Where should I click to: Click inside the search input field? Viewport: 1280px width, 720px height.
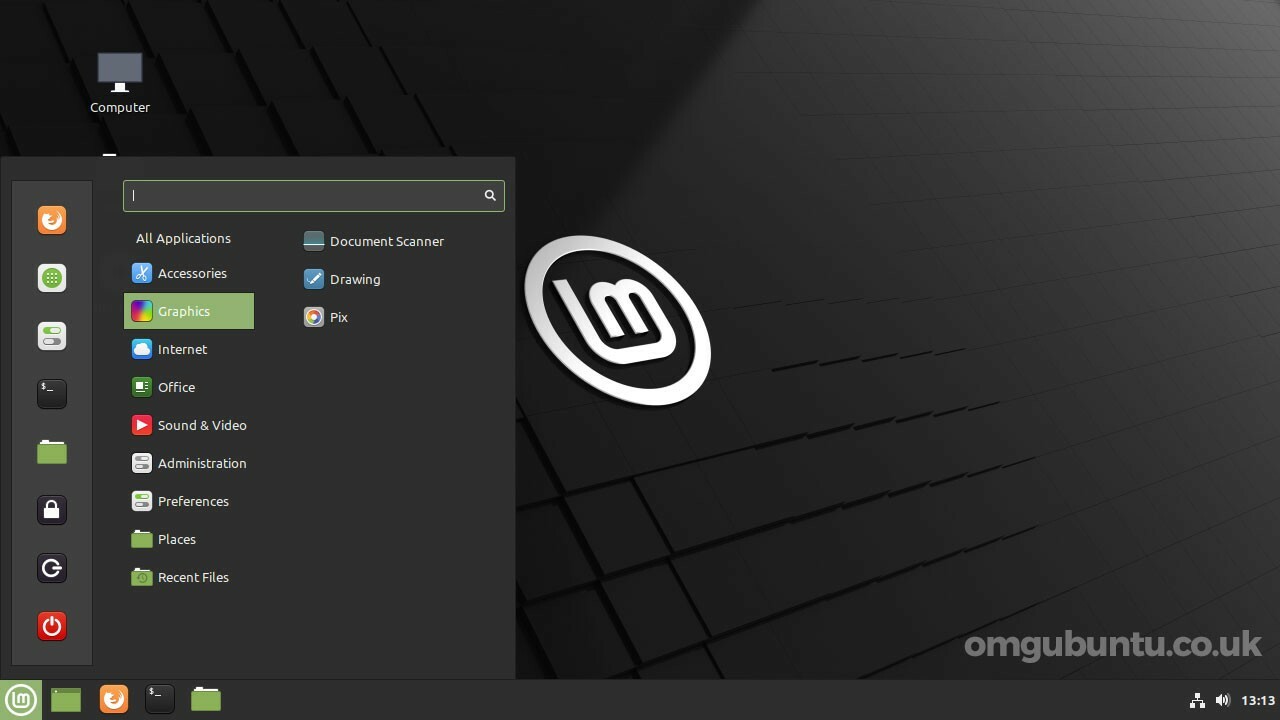point(300,195)
